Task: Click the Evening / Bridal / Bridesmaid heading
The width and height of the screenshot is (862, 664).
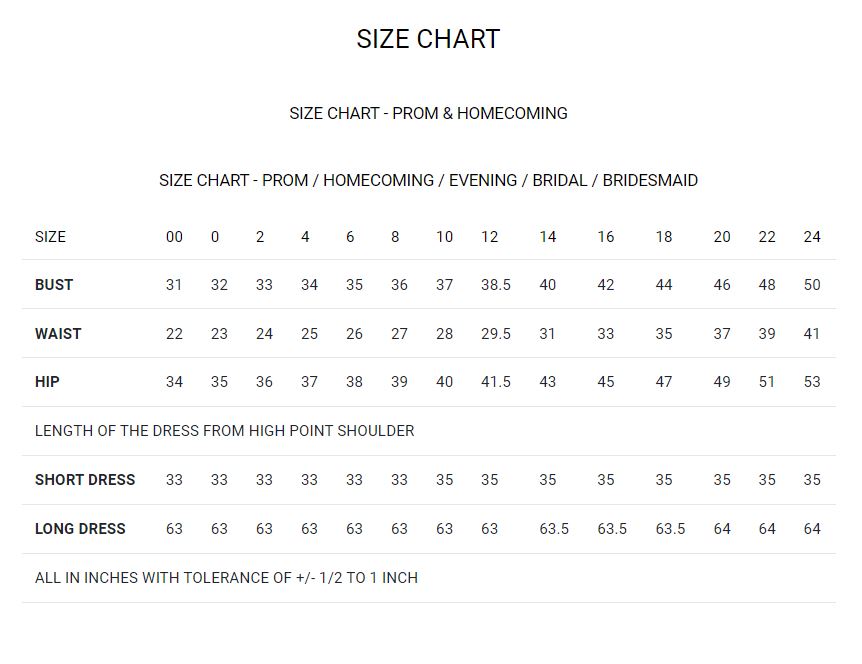Action: (428, 181)
